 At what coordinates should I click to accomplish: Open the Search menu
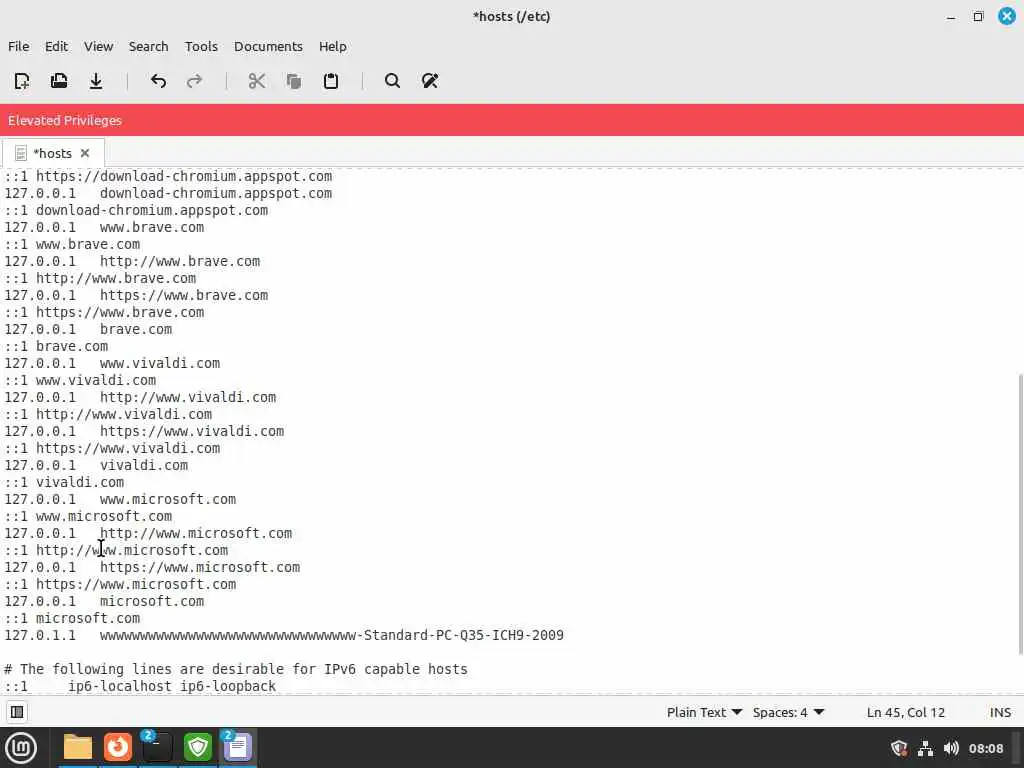[x=148, y=46]
